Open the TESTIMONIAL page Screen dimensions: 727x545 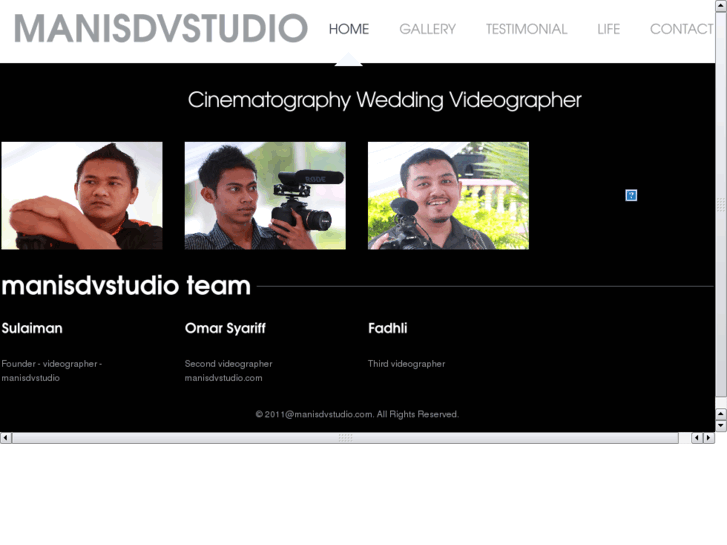[526, 29]
